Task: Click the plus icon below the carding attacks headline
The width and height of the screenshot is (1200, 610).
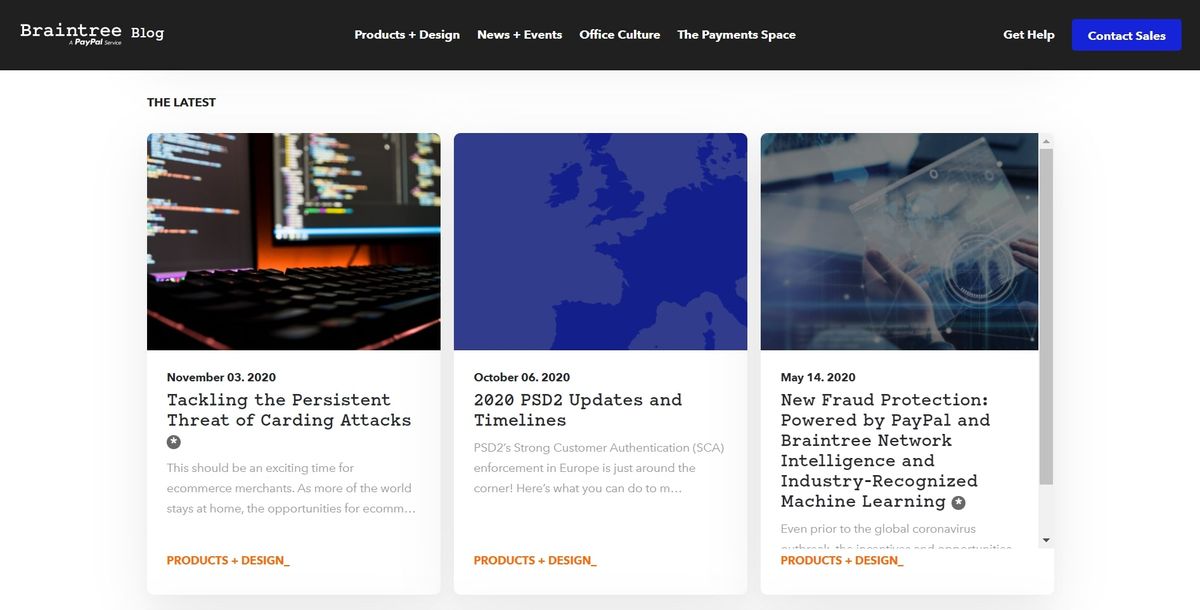Action: [x=173, y=441]
